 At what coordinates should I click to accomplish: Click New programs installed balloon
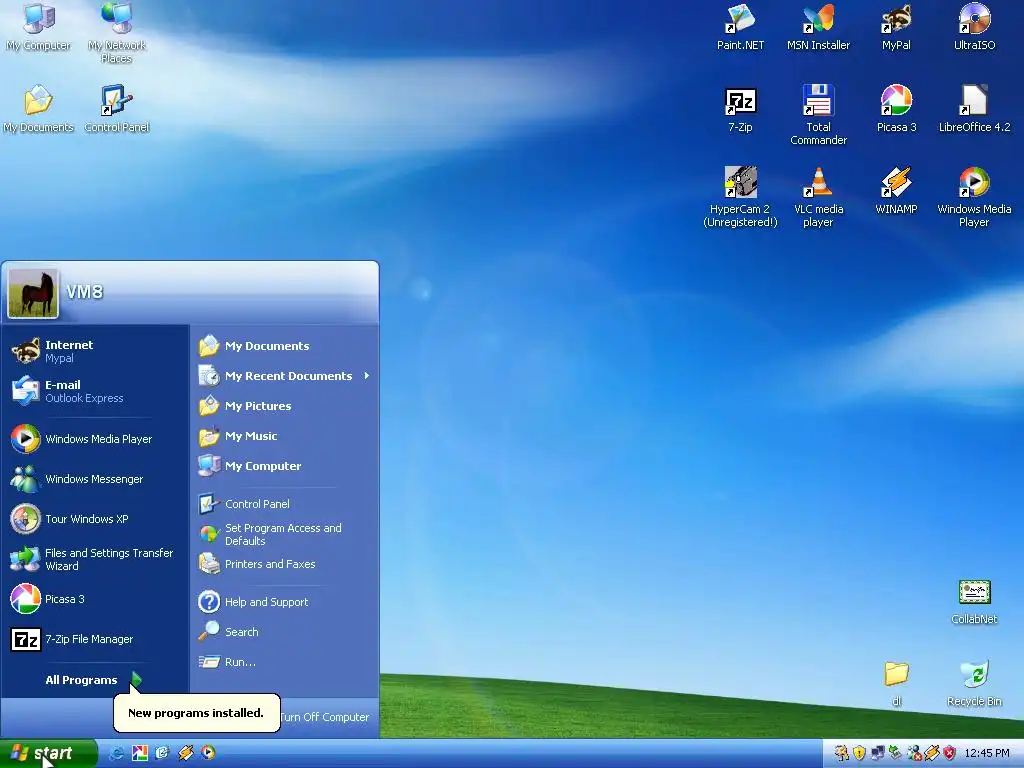click(196, 712)
